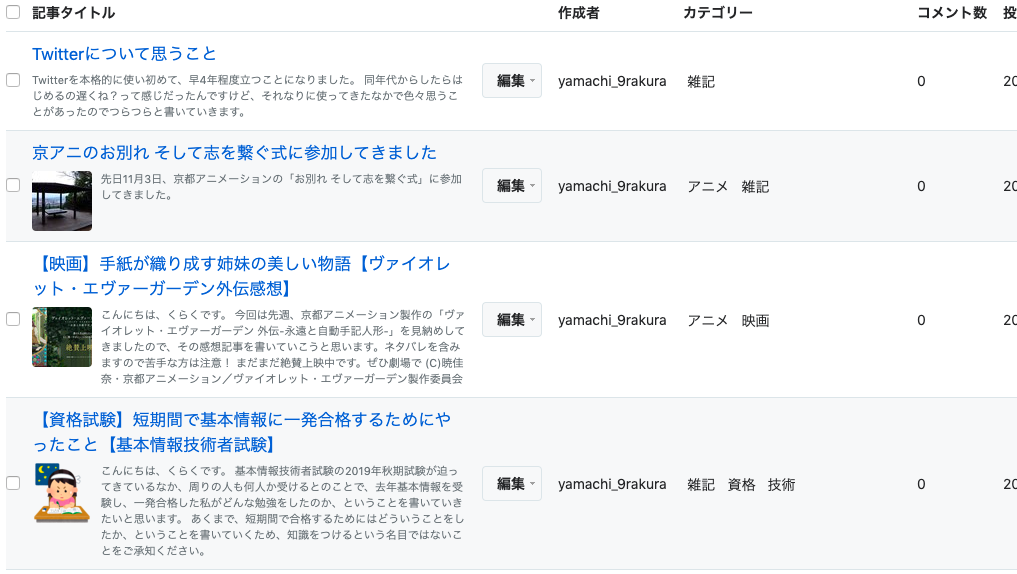Click excerpt mentioning 基本情報技術者試験の2019年秋期試験
The height and width of the screenshot is (574, 1017).
pos(283,510)
